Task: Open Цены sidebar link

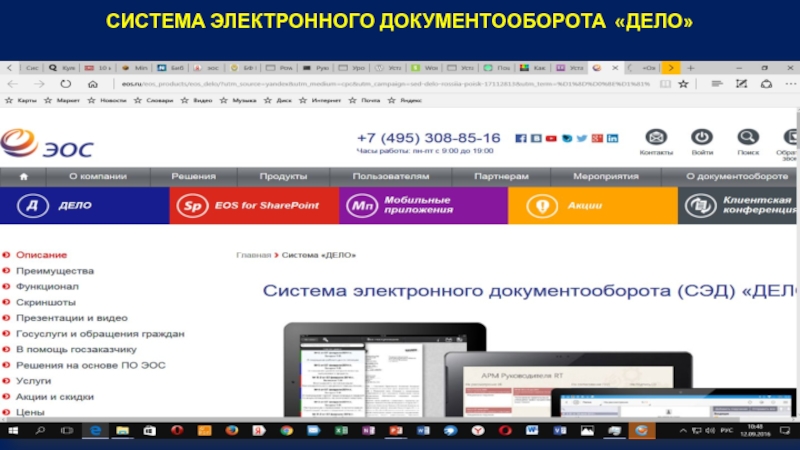Action: tap(30, 412)
